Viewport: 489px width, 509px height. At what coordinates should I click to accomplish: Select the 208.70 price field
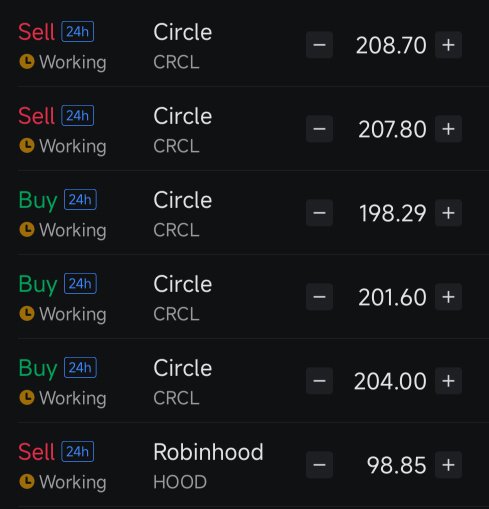pos(391,45)
